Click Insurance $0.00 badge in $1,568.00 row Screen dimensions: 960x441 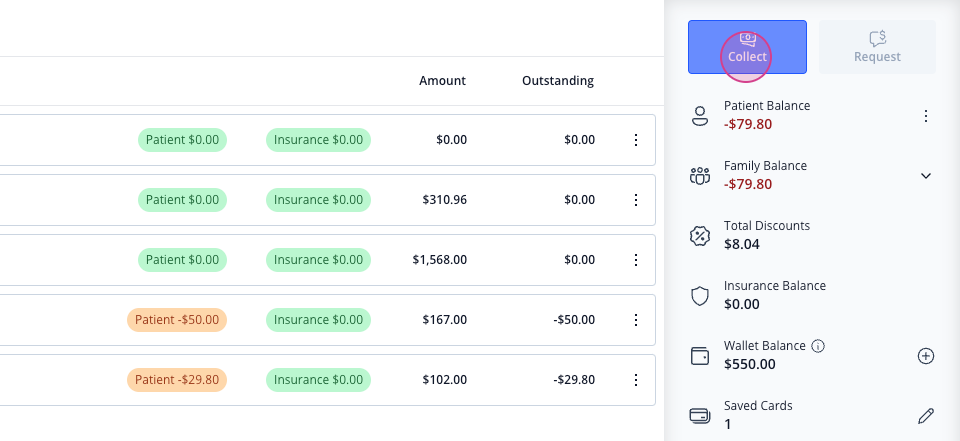(318, 260)
